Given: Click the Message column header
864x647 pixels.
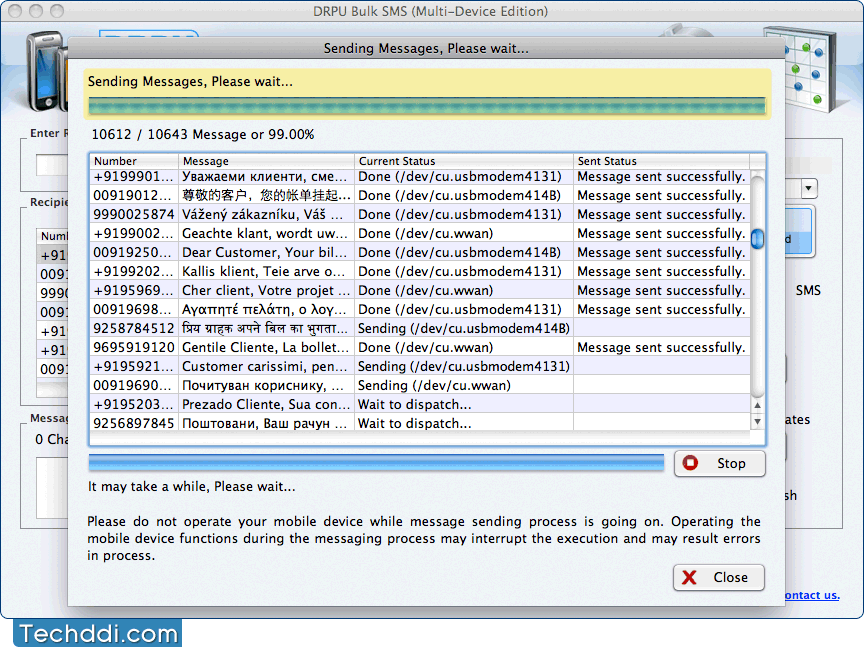Looking at the screenshot, I should (x=266, y=161).
